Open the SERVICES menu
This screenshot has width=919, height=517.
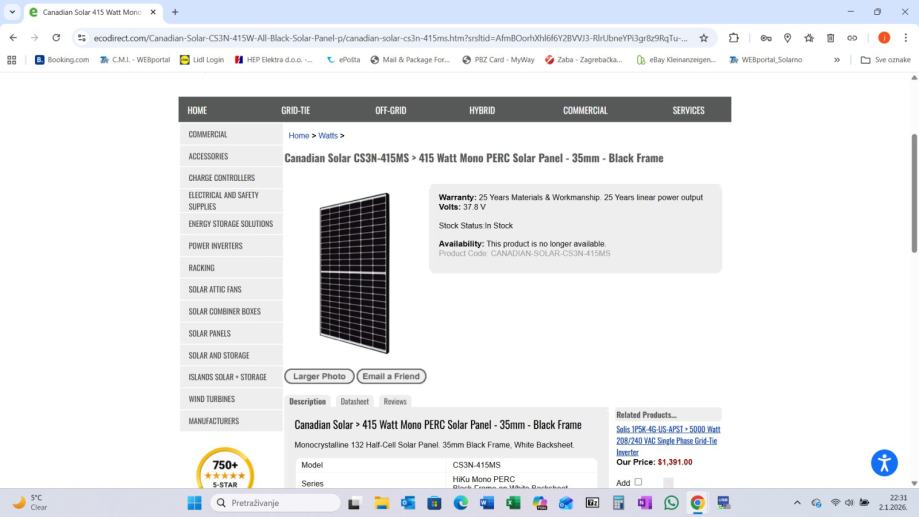688,110
